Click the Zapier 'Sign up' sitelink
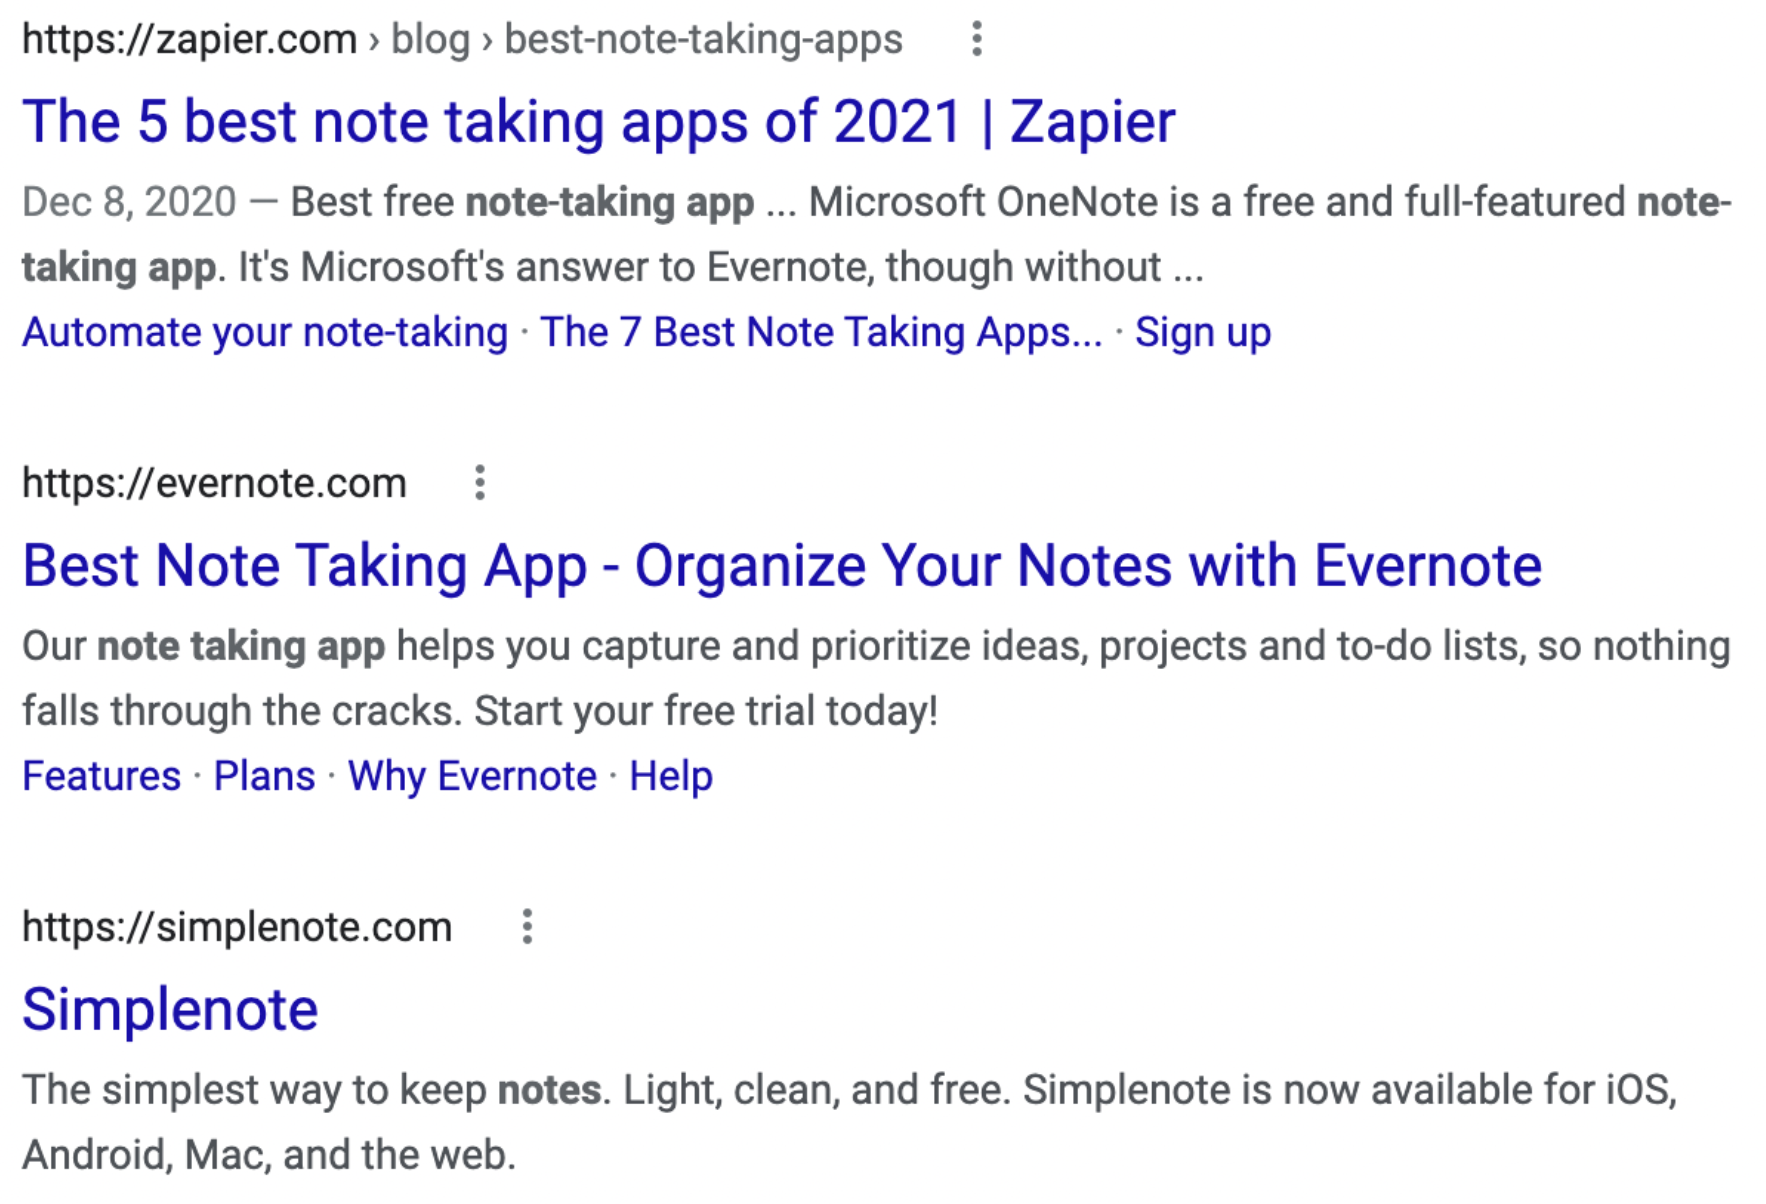1766x1204 pixels. [x=1202, y=332]
